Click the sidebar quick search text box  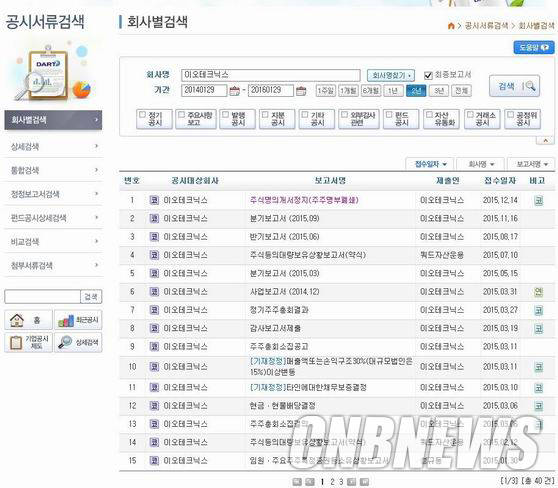[42, 297]
